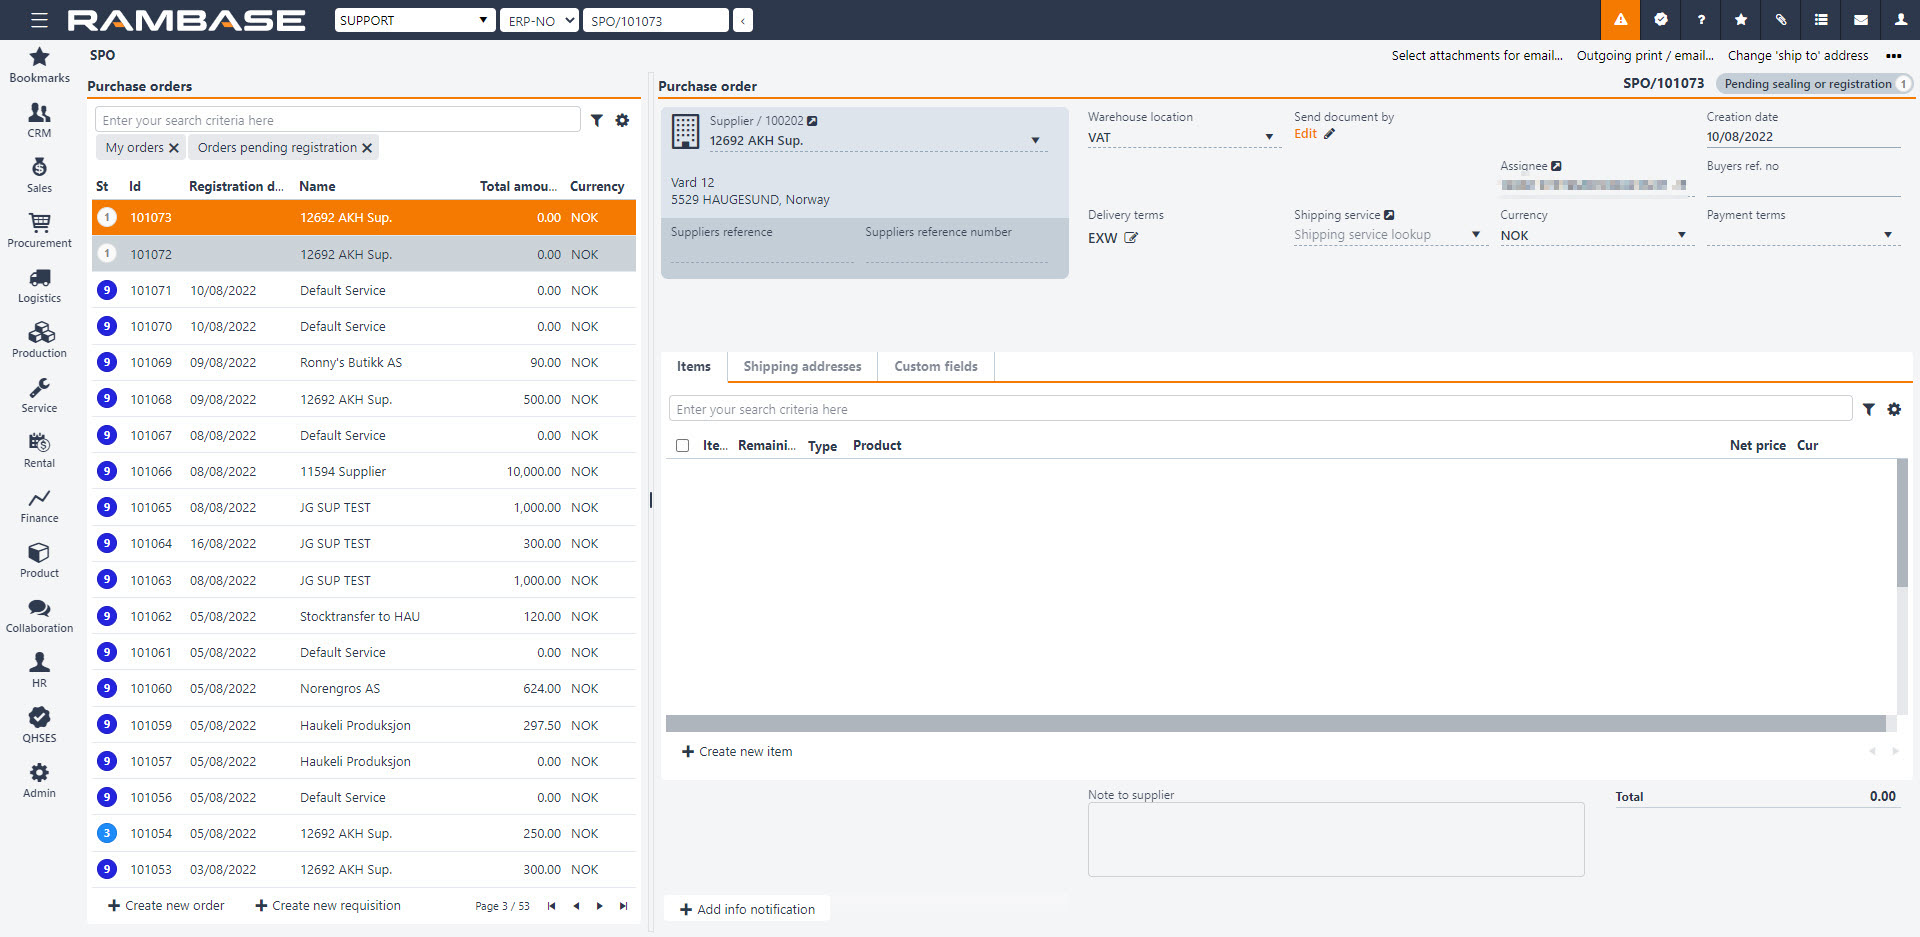Click the alert warning icon in header
This screenshot has width=1920, height=937.
[x=1620, y=20]
